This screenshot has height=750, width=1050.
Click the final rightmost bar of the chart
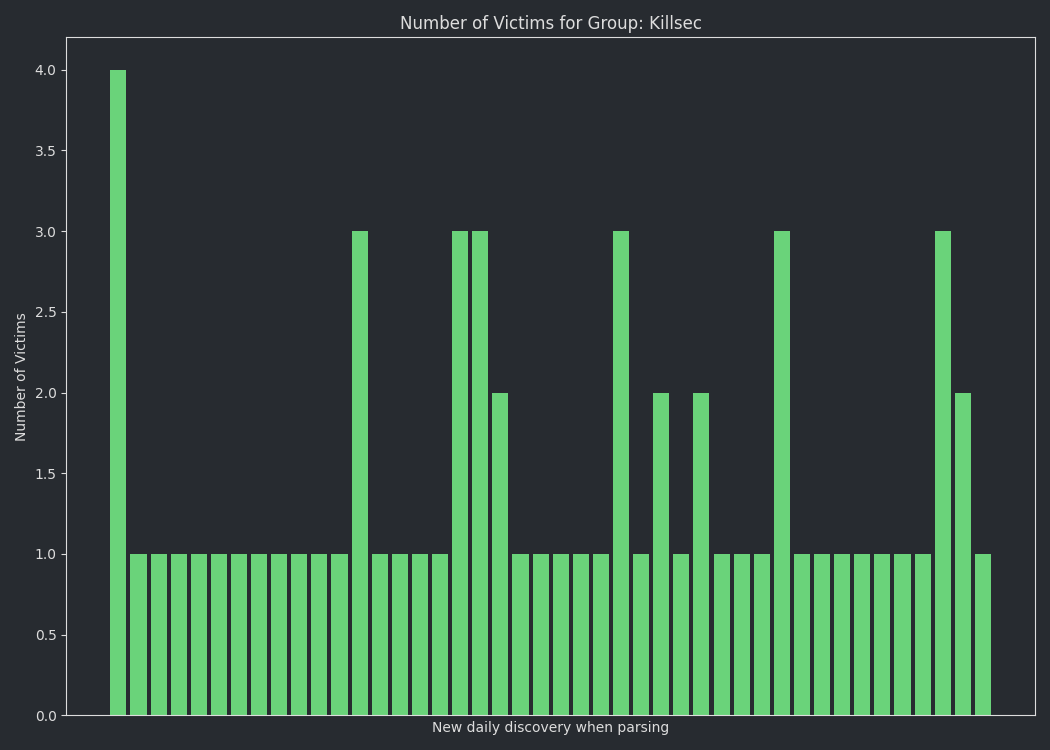(983, 635)
